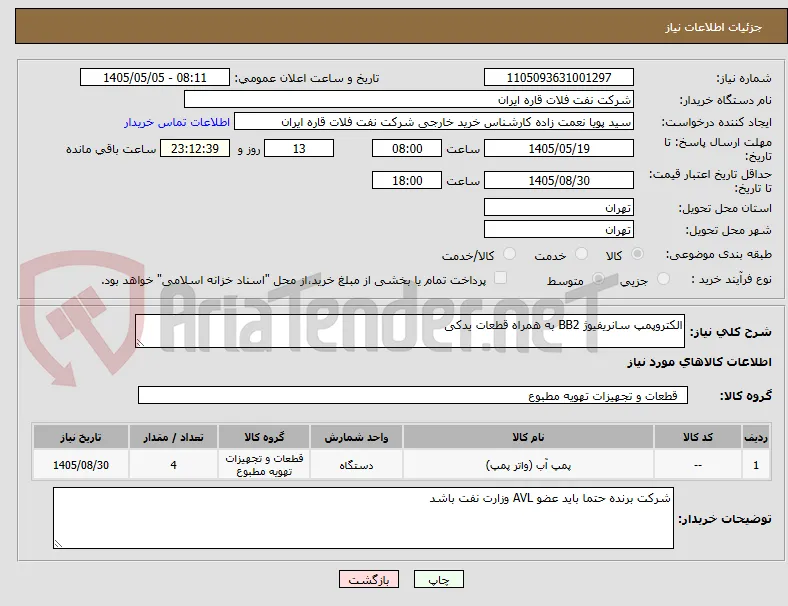The width and height of the screenshot is (788, 606).
Task: Click the request creator field سید پویا نعمت زاده
Action: (434, 122)
